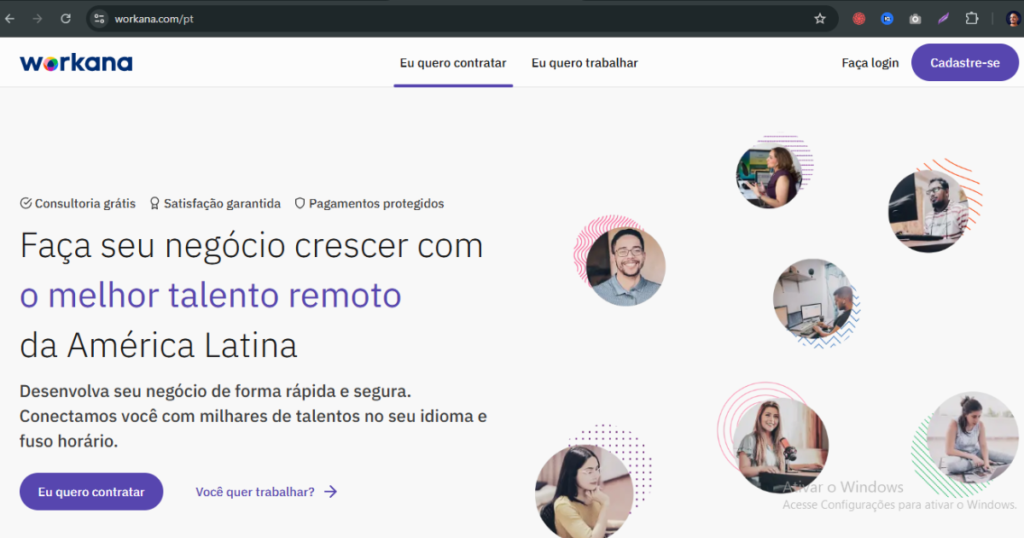Click the photo of man working at desk with shelves
This screenshot has width=1024, height=538.
click(x=814, y=299)
